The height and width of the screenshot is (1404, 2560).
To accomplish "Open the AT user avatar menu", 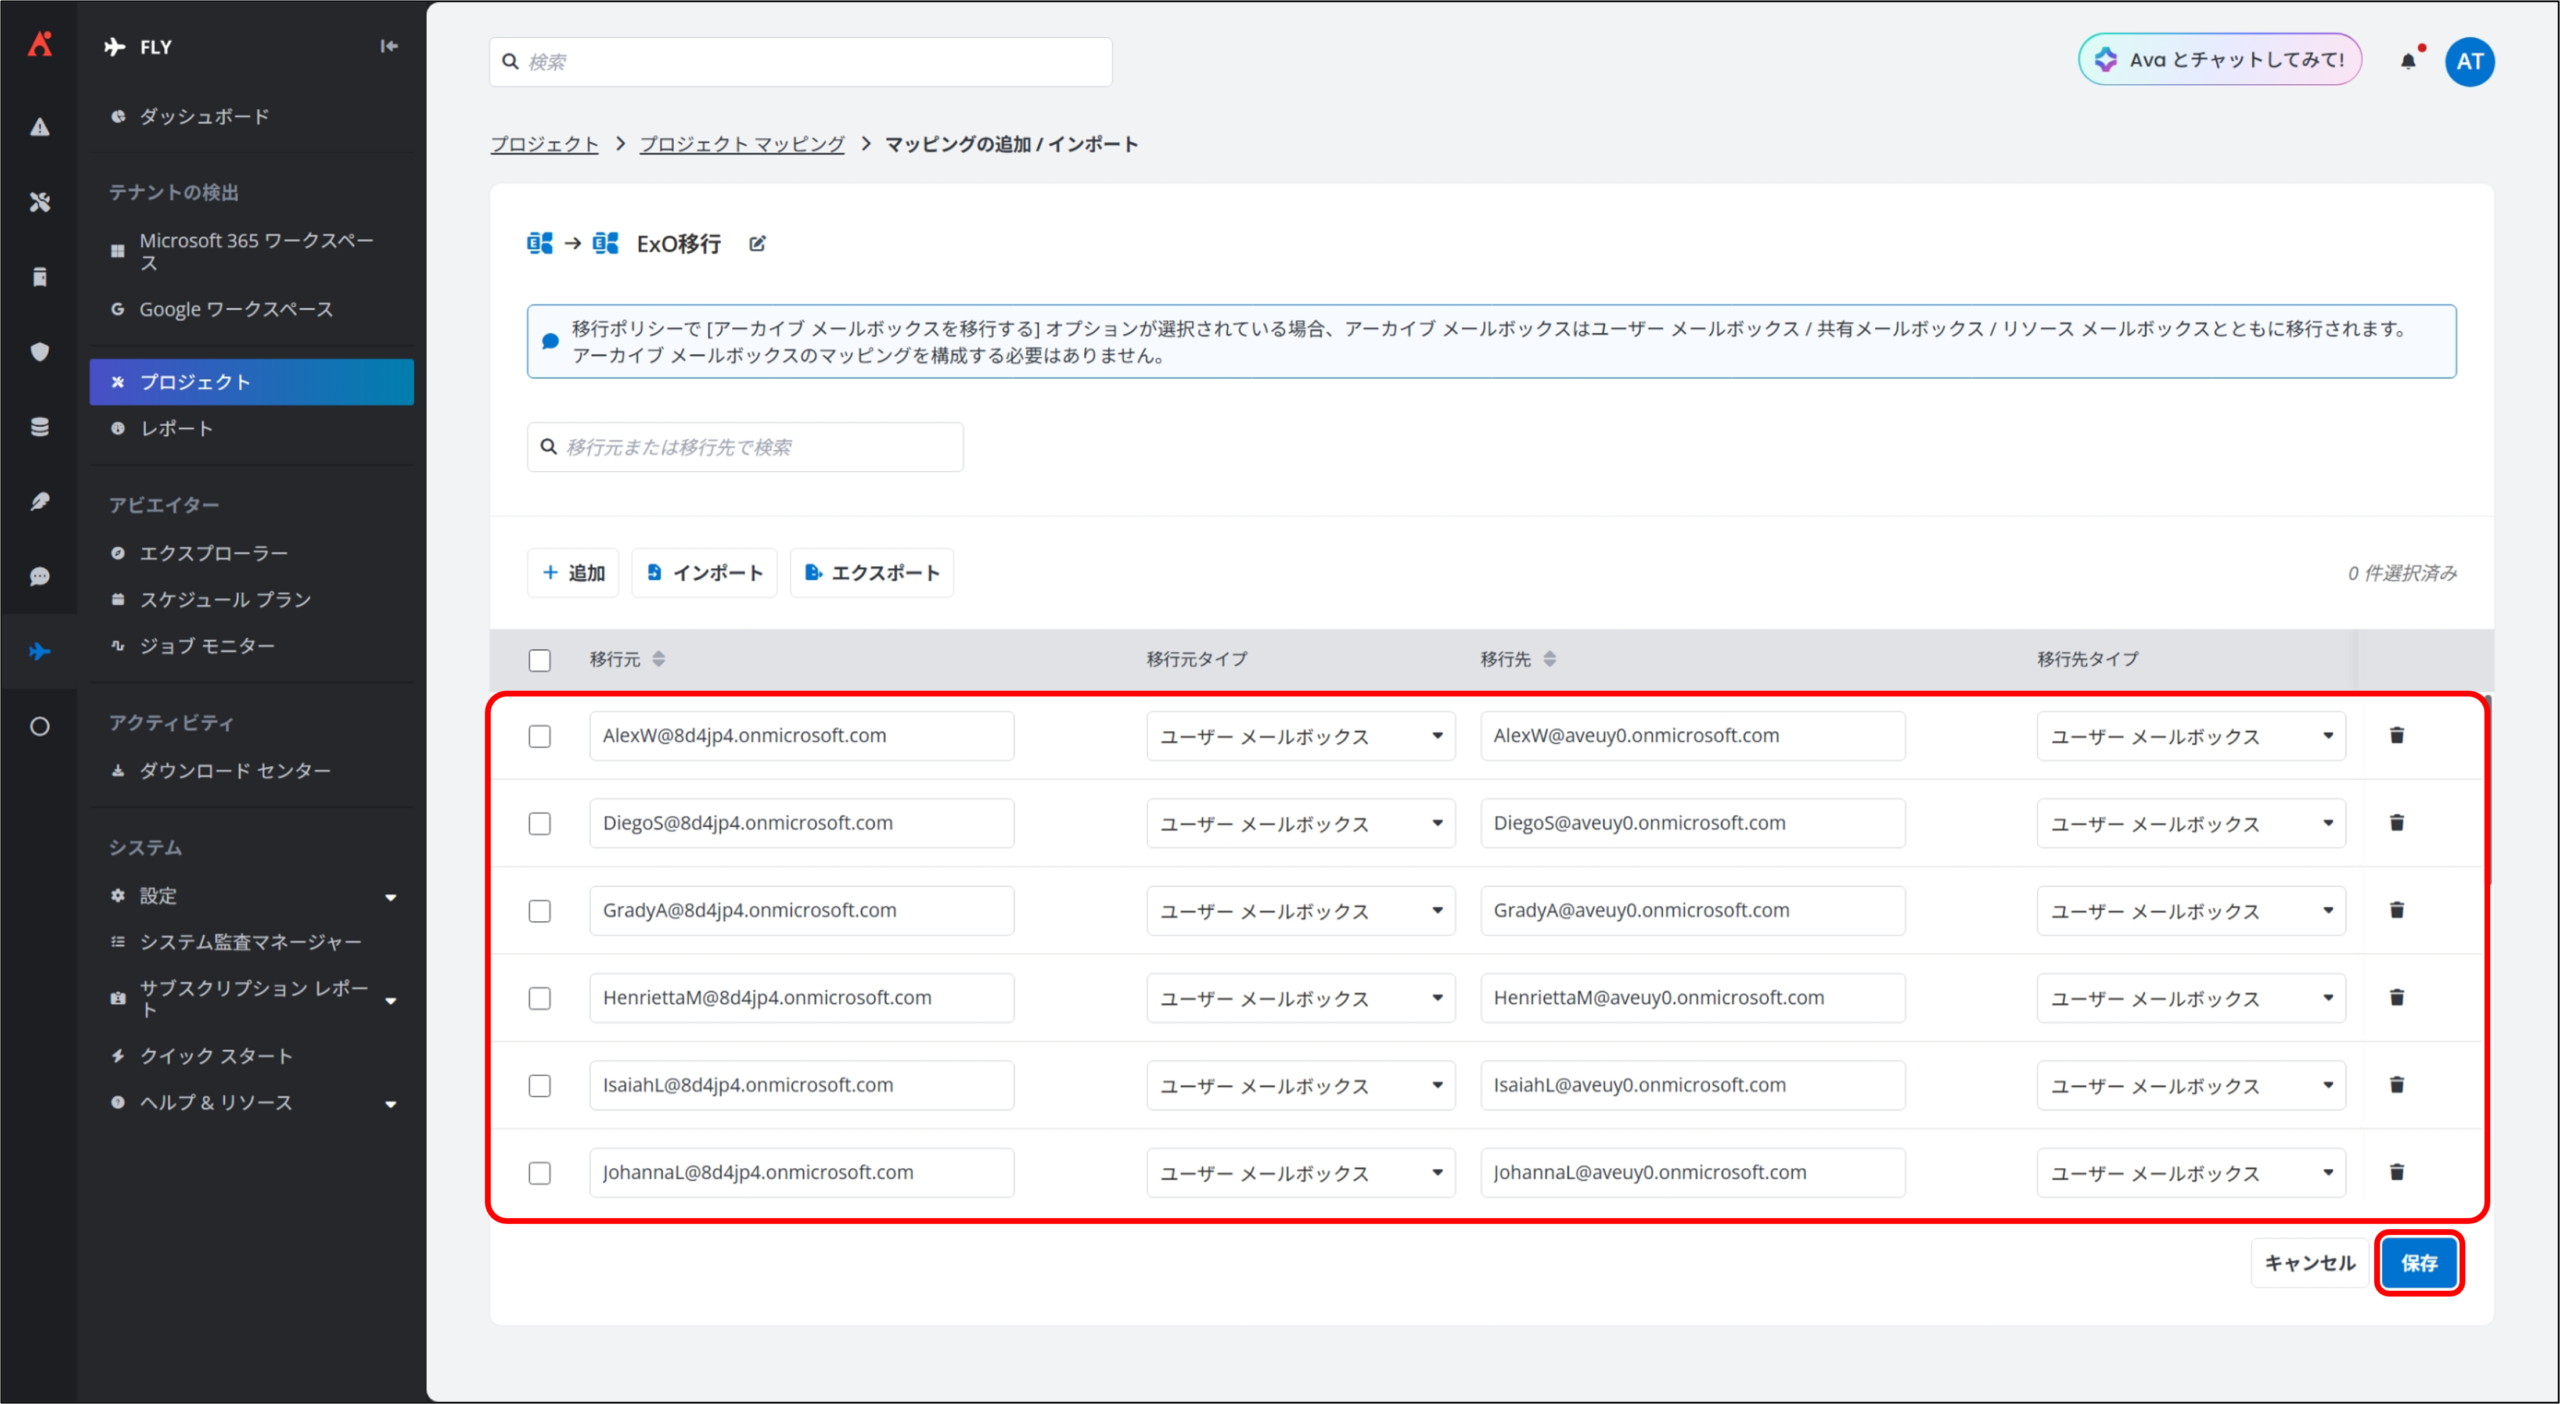I will (x=2469, y=61).
